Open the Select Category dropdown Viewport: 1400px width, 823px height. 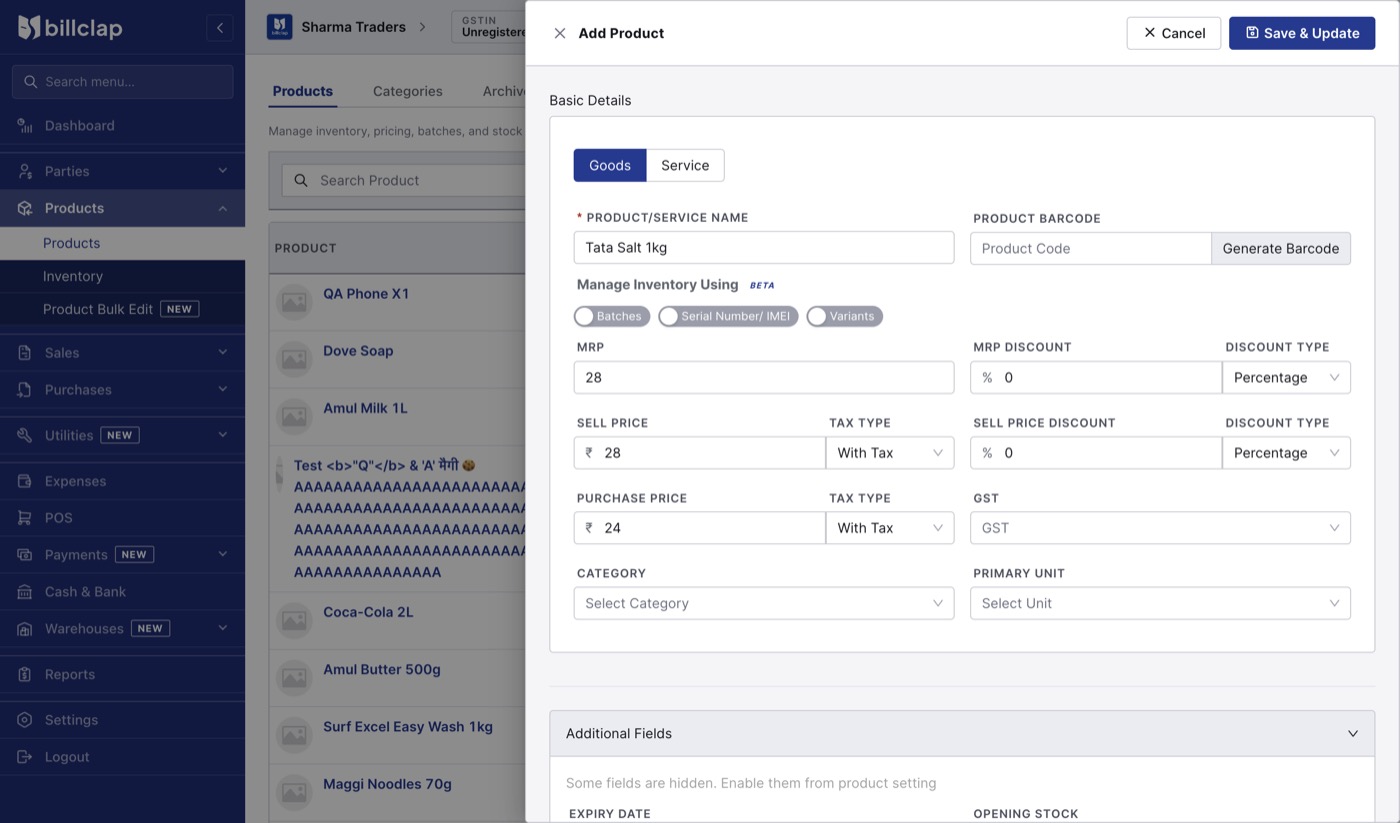click(764, 603)
